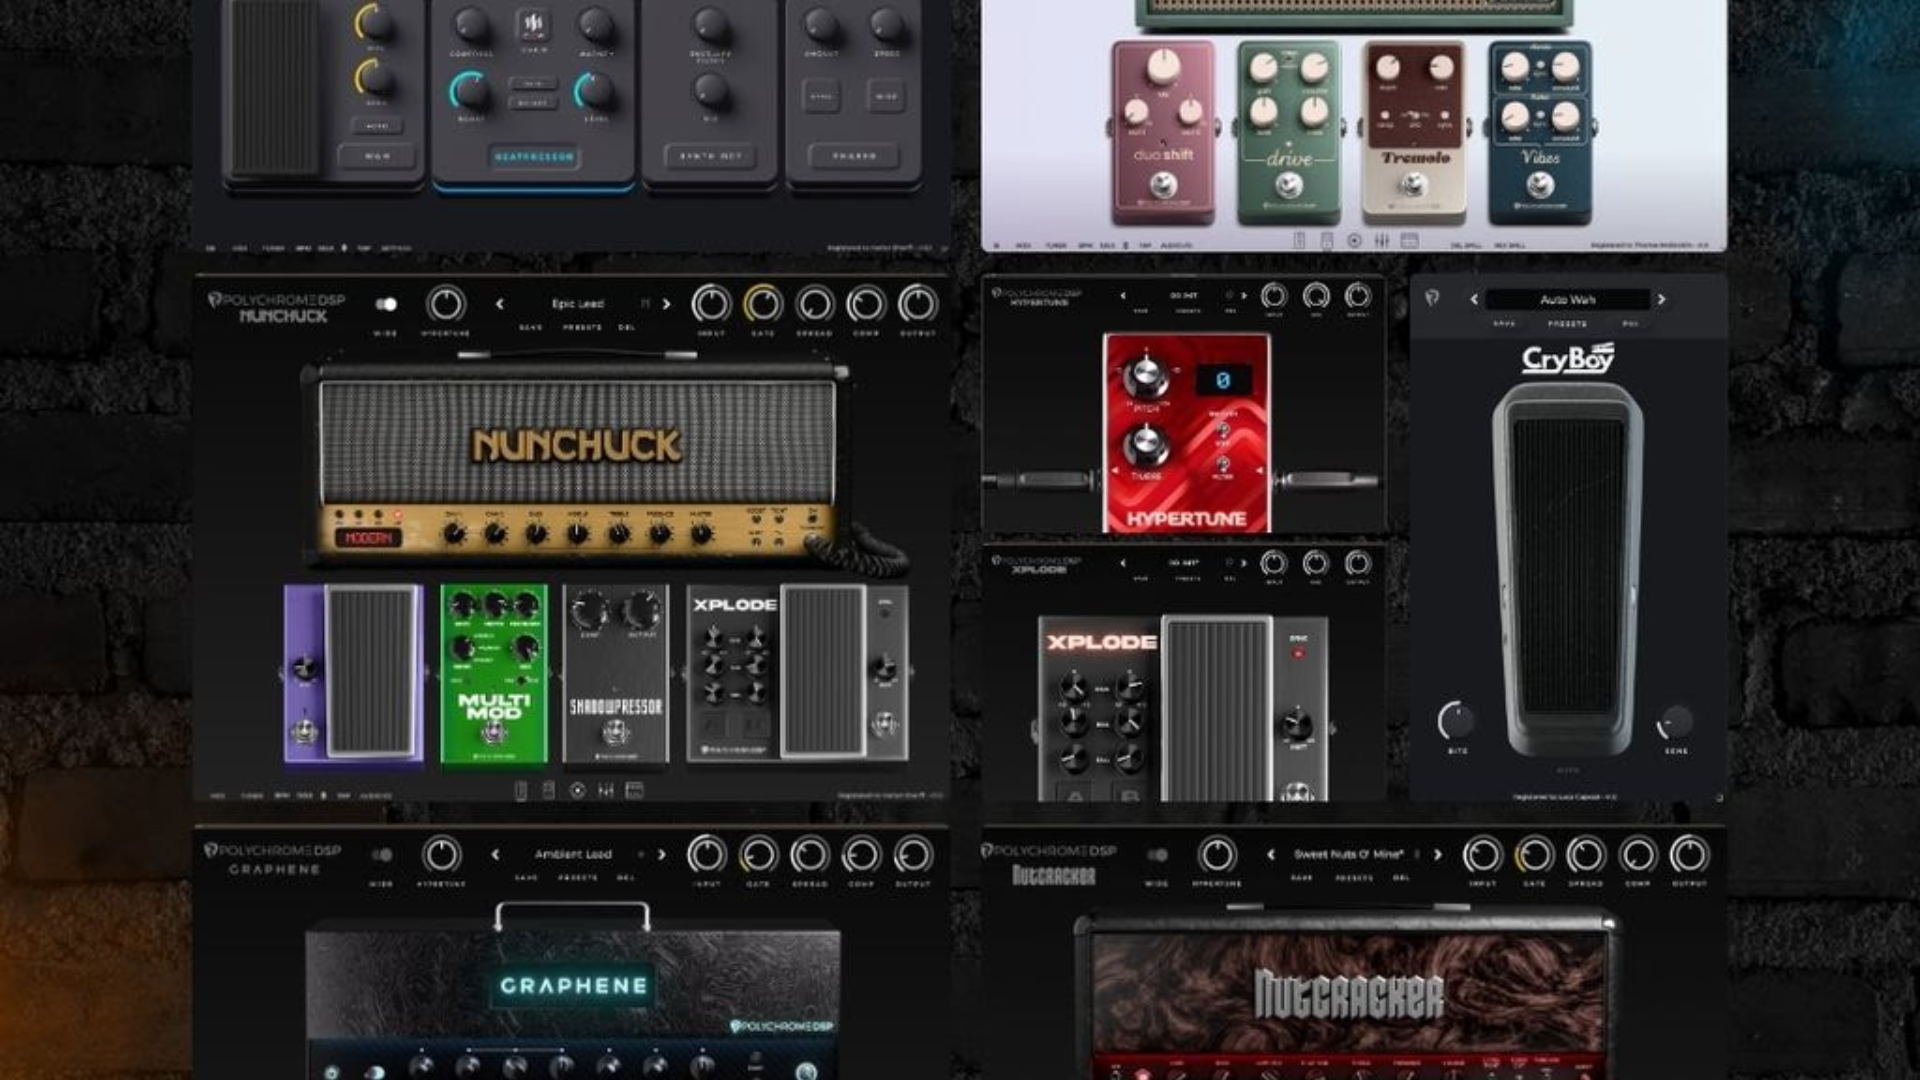
Task: Click SAVE button in the Nunchuck header
Action: pyautogui.click(x=531, y=328)
